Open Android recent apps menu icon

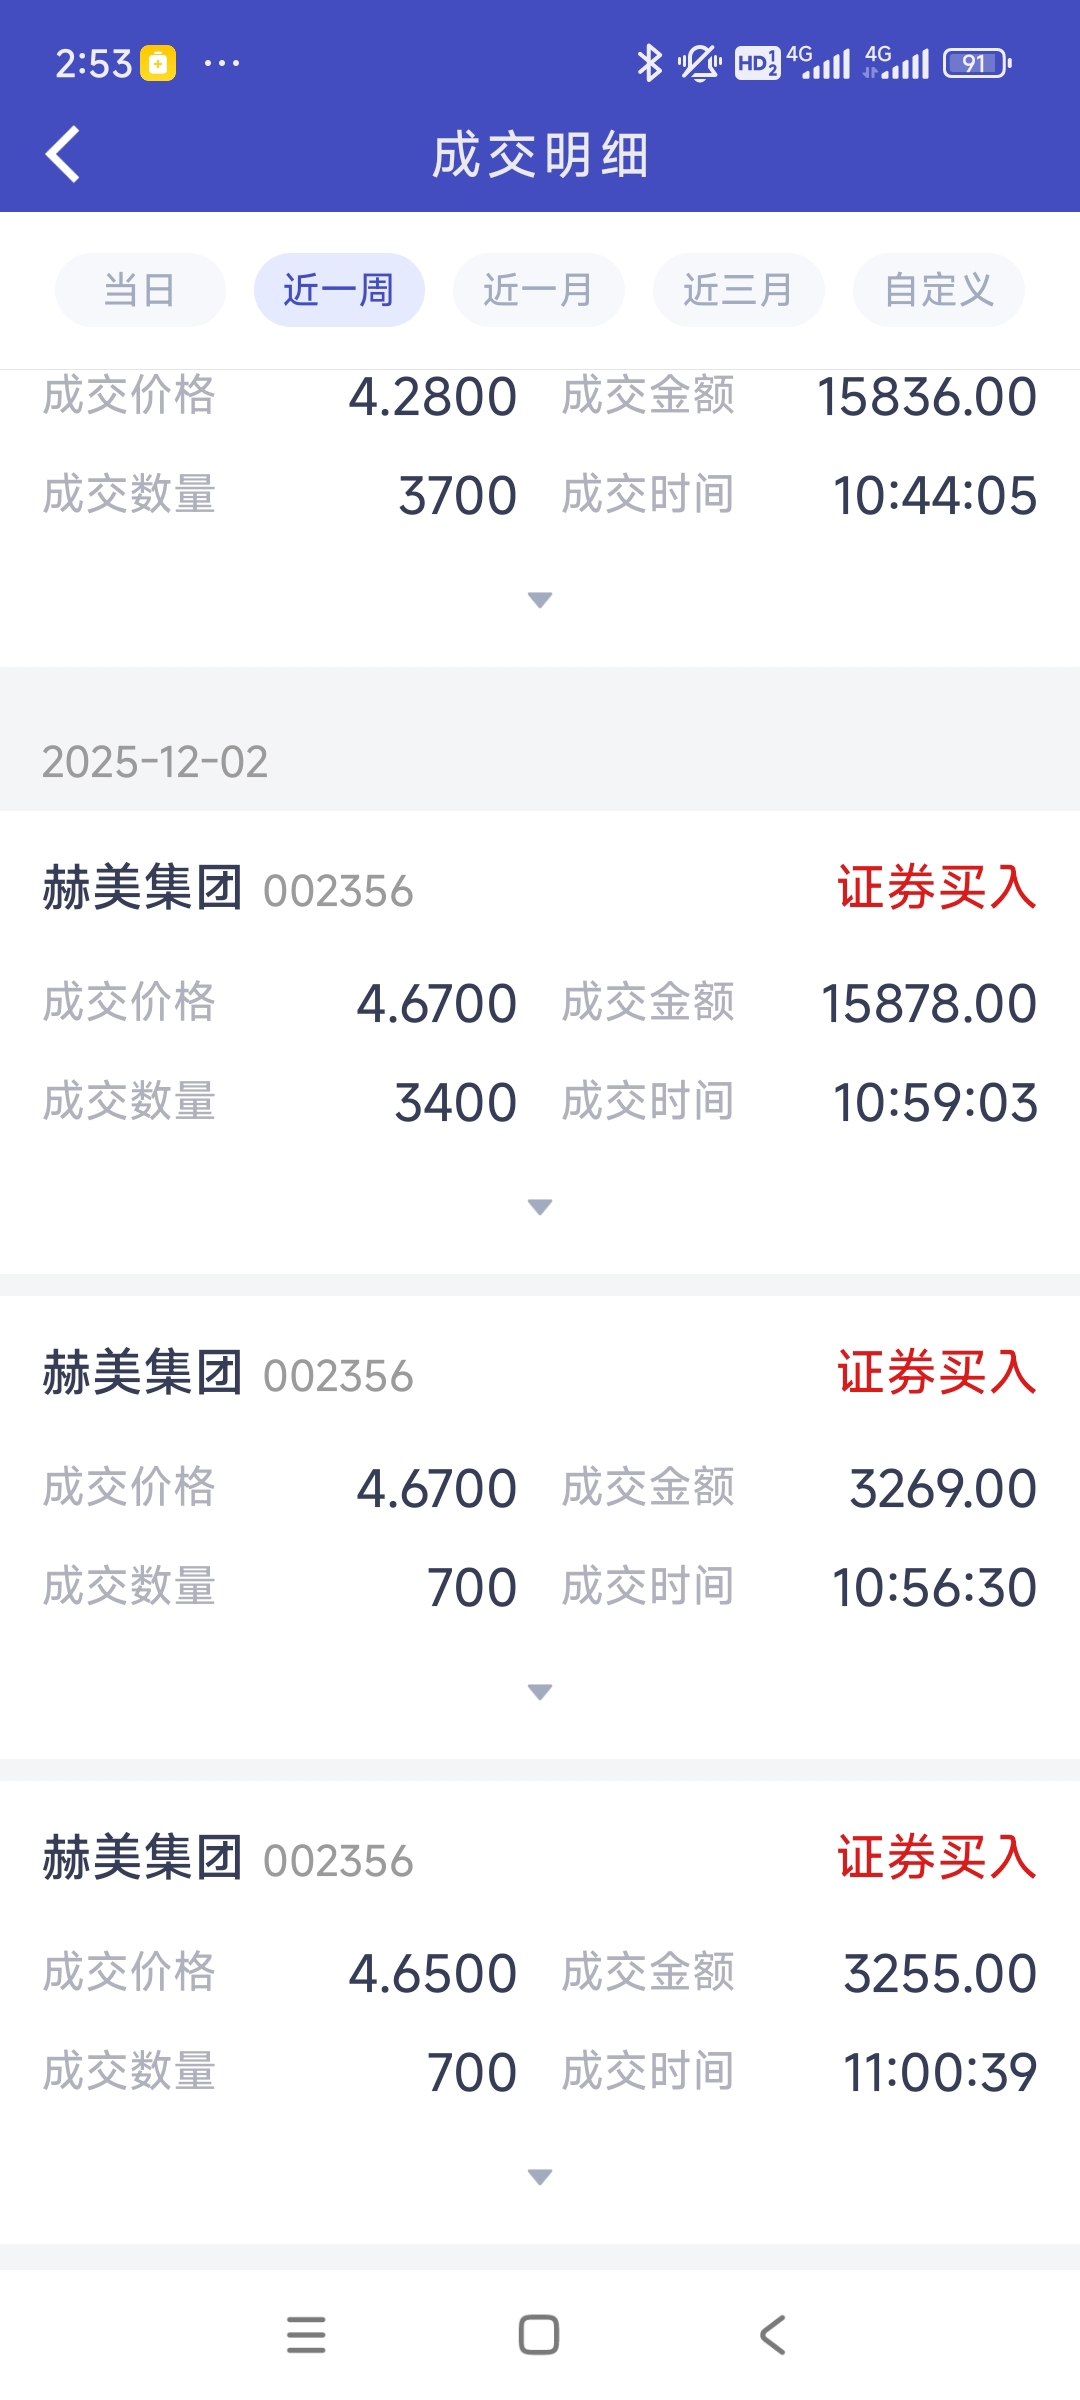pyautogui.click(x=306, y=2335)
